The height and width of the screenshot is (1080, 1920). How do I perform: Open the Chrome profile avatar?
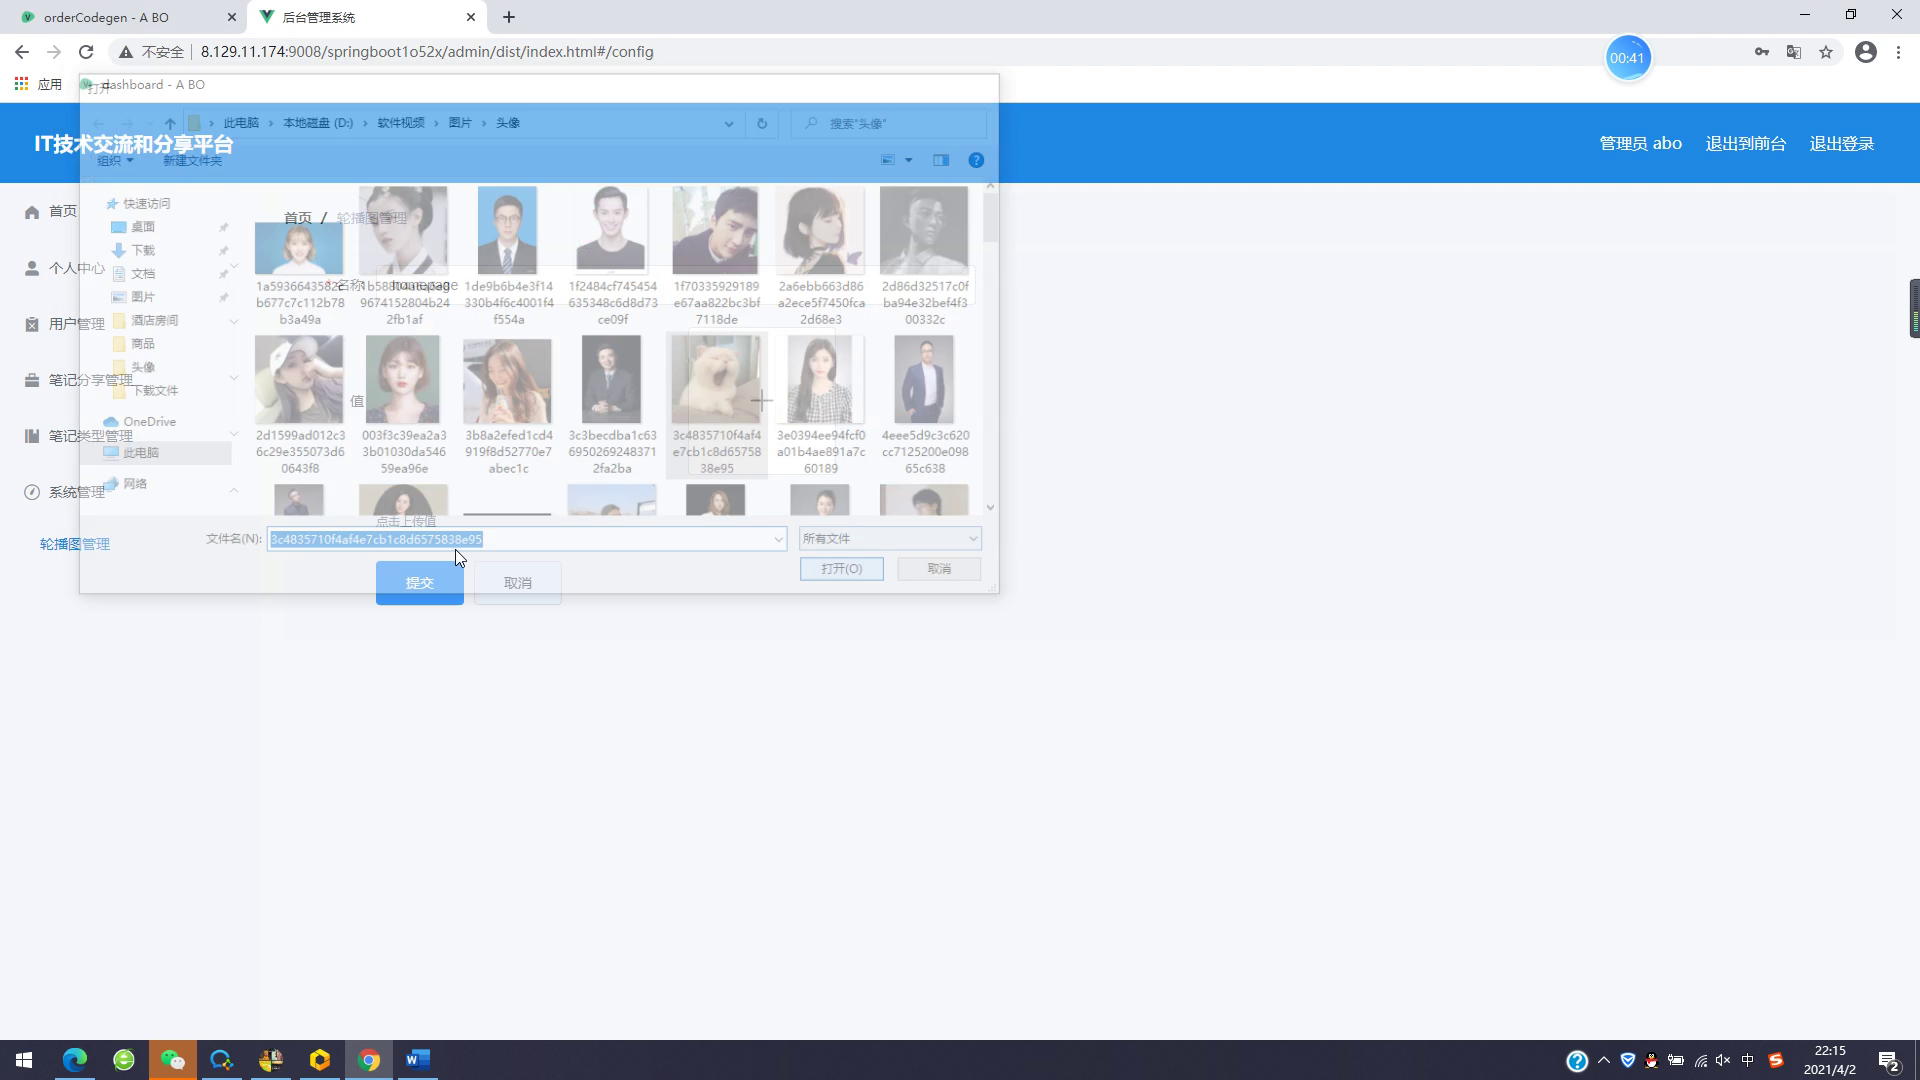click(x=1866, y=52)
